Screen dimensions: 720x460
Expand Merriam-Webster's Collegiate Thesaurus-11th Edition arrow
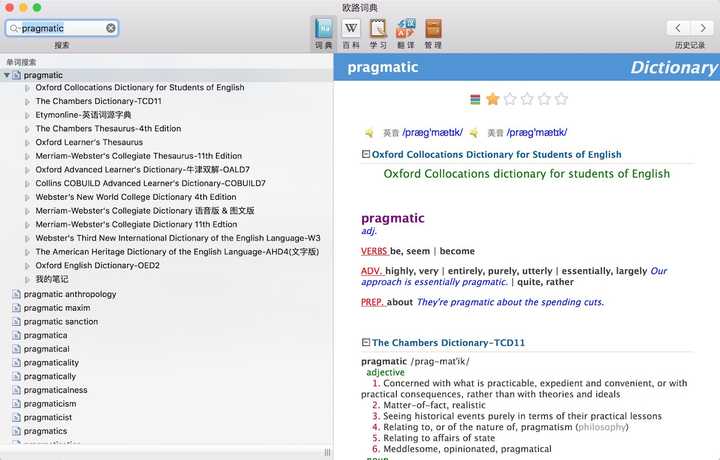coord(27,156)
